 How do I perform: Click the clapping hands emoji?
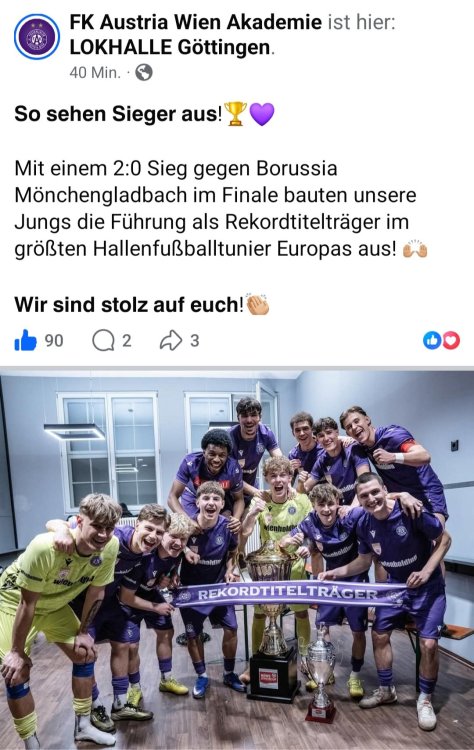tap(257, 304)
